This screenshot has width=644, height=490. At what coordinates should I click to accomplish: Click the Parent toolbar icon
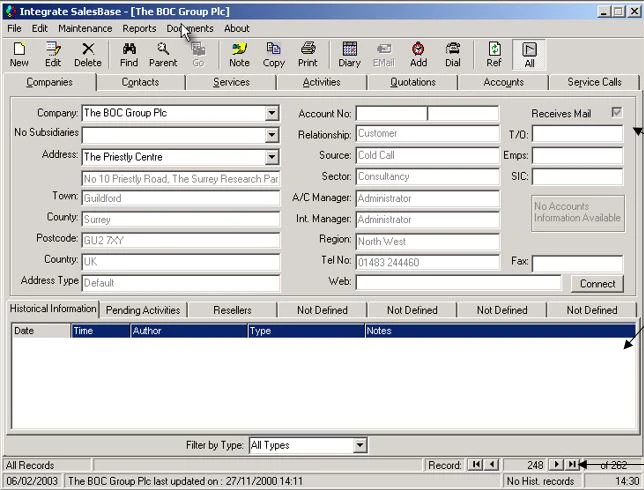163,55
